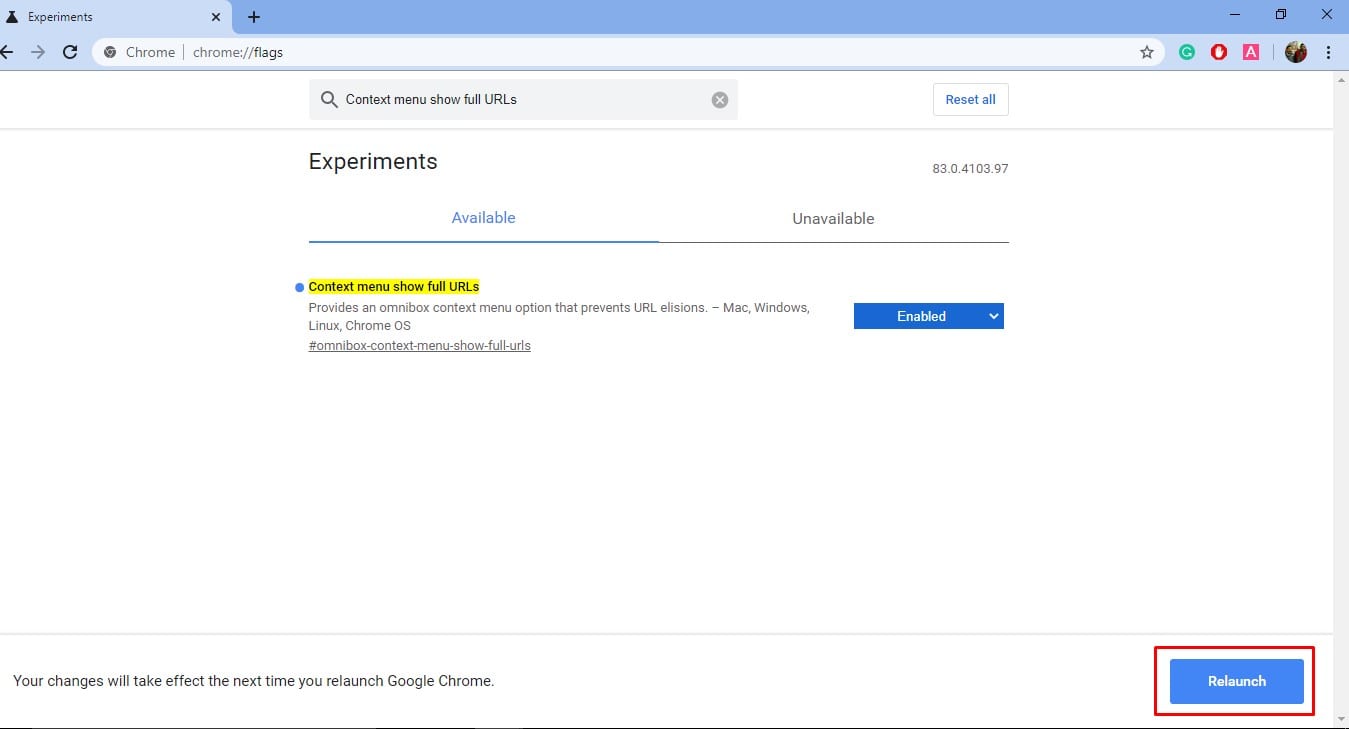Open the Chrome profile avatar
This screenshot has height=729, width=1349.
tap(1294, 51)
